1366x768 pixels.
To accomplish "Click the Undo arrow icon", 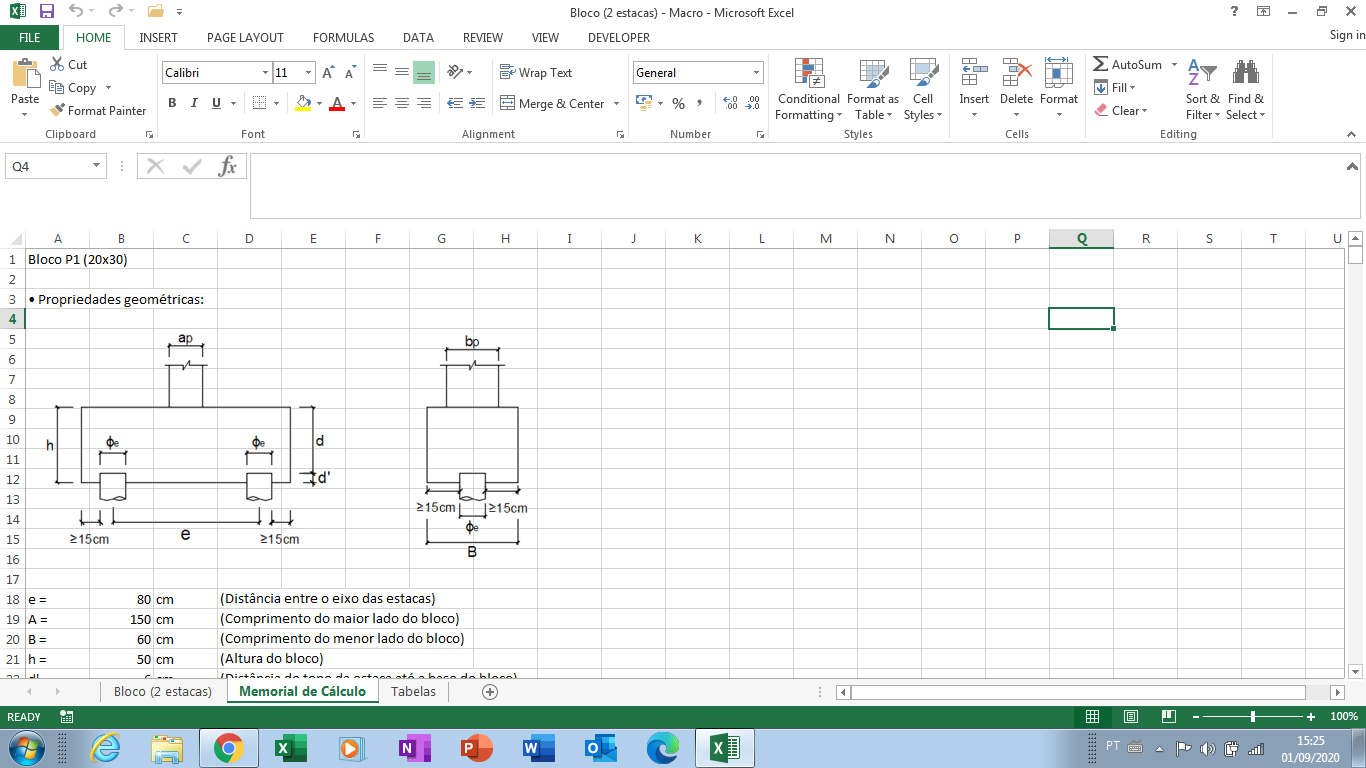I will (76, 11).
